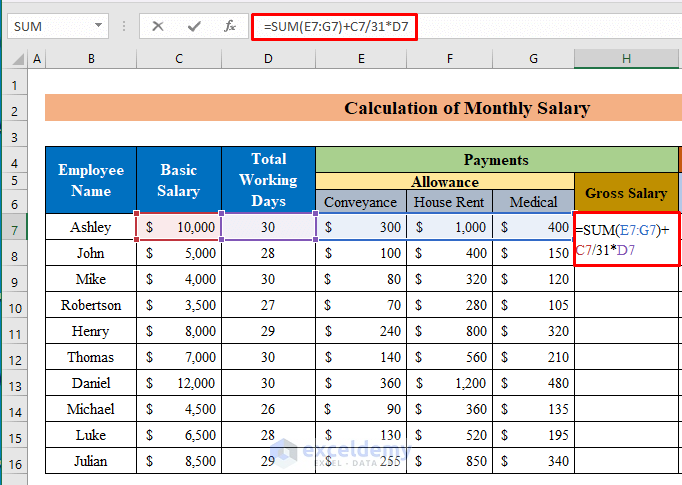
Task: Select Daniel's House Rent cell of 1,200
Action: tap(449, 383)
